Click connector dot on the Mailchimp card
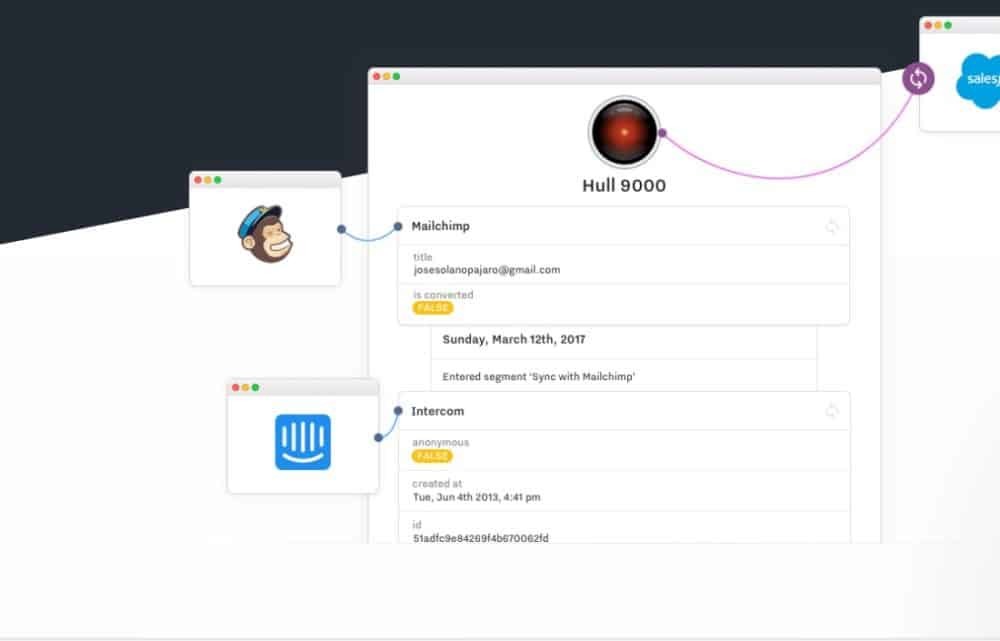The height and width of the screenshot is (641, 1000). click(x=398, y=227)
